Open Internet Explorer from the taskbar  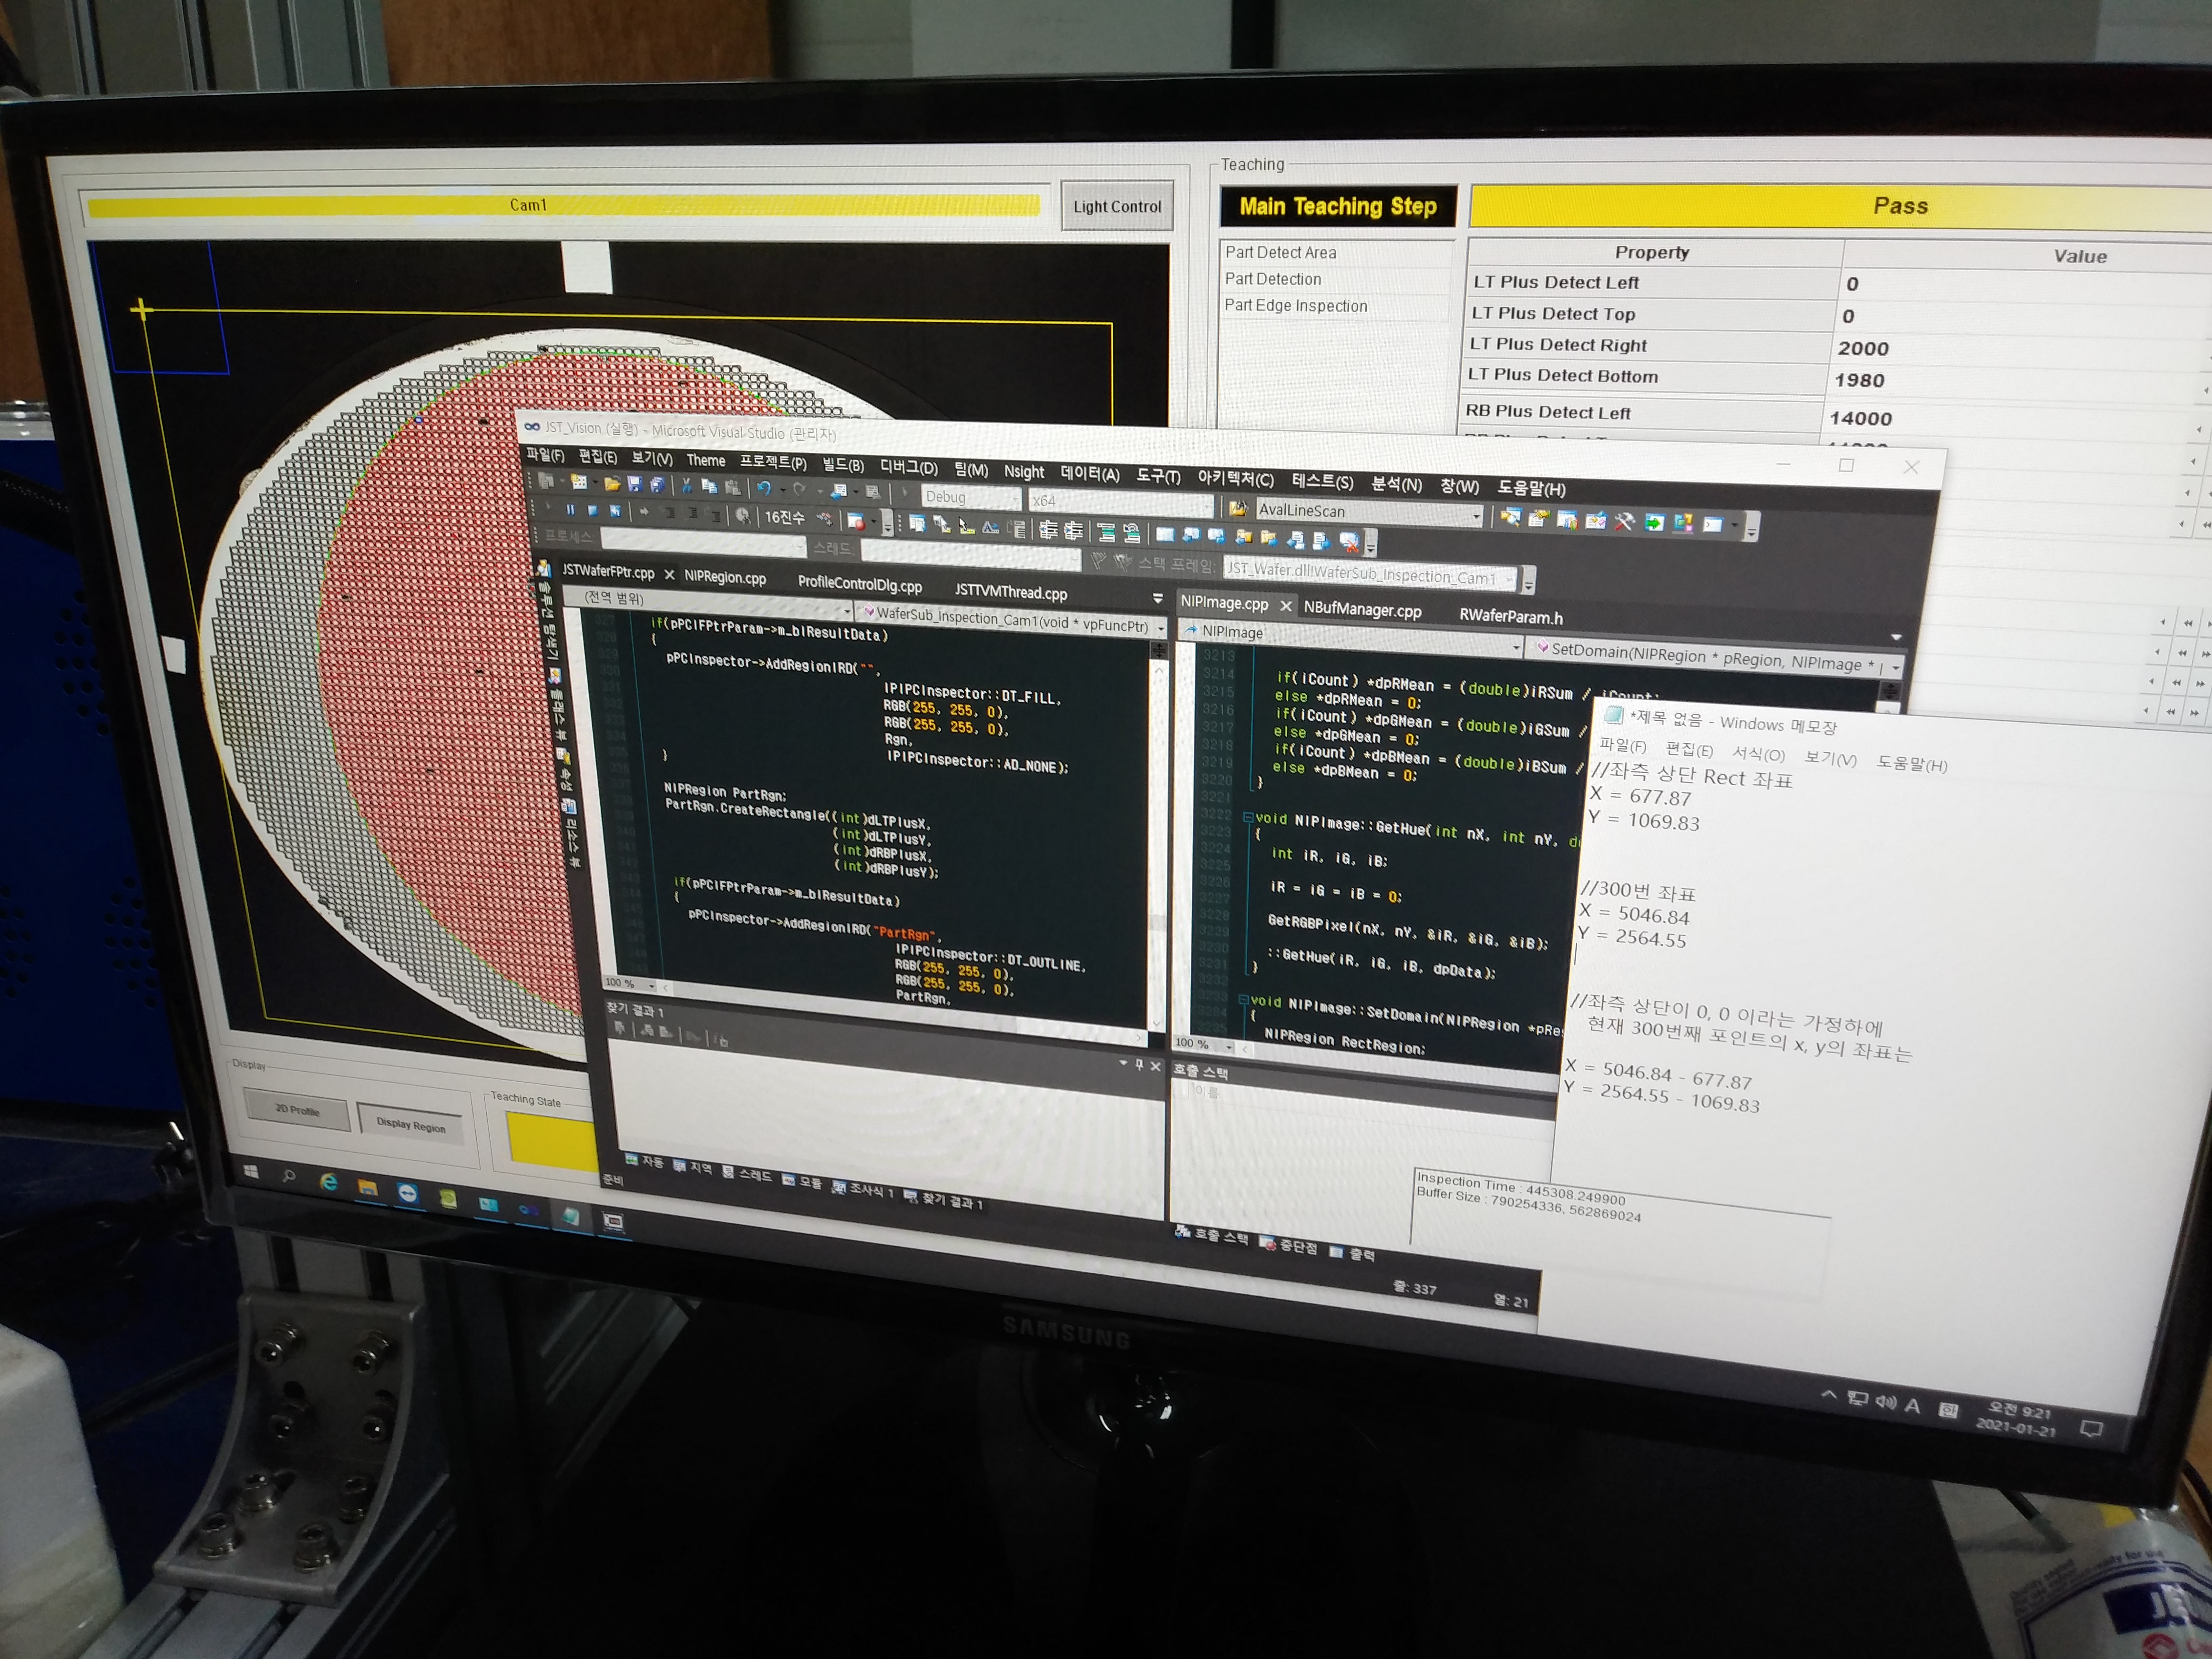click(328, 1182)
